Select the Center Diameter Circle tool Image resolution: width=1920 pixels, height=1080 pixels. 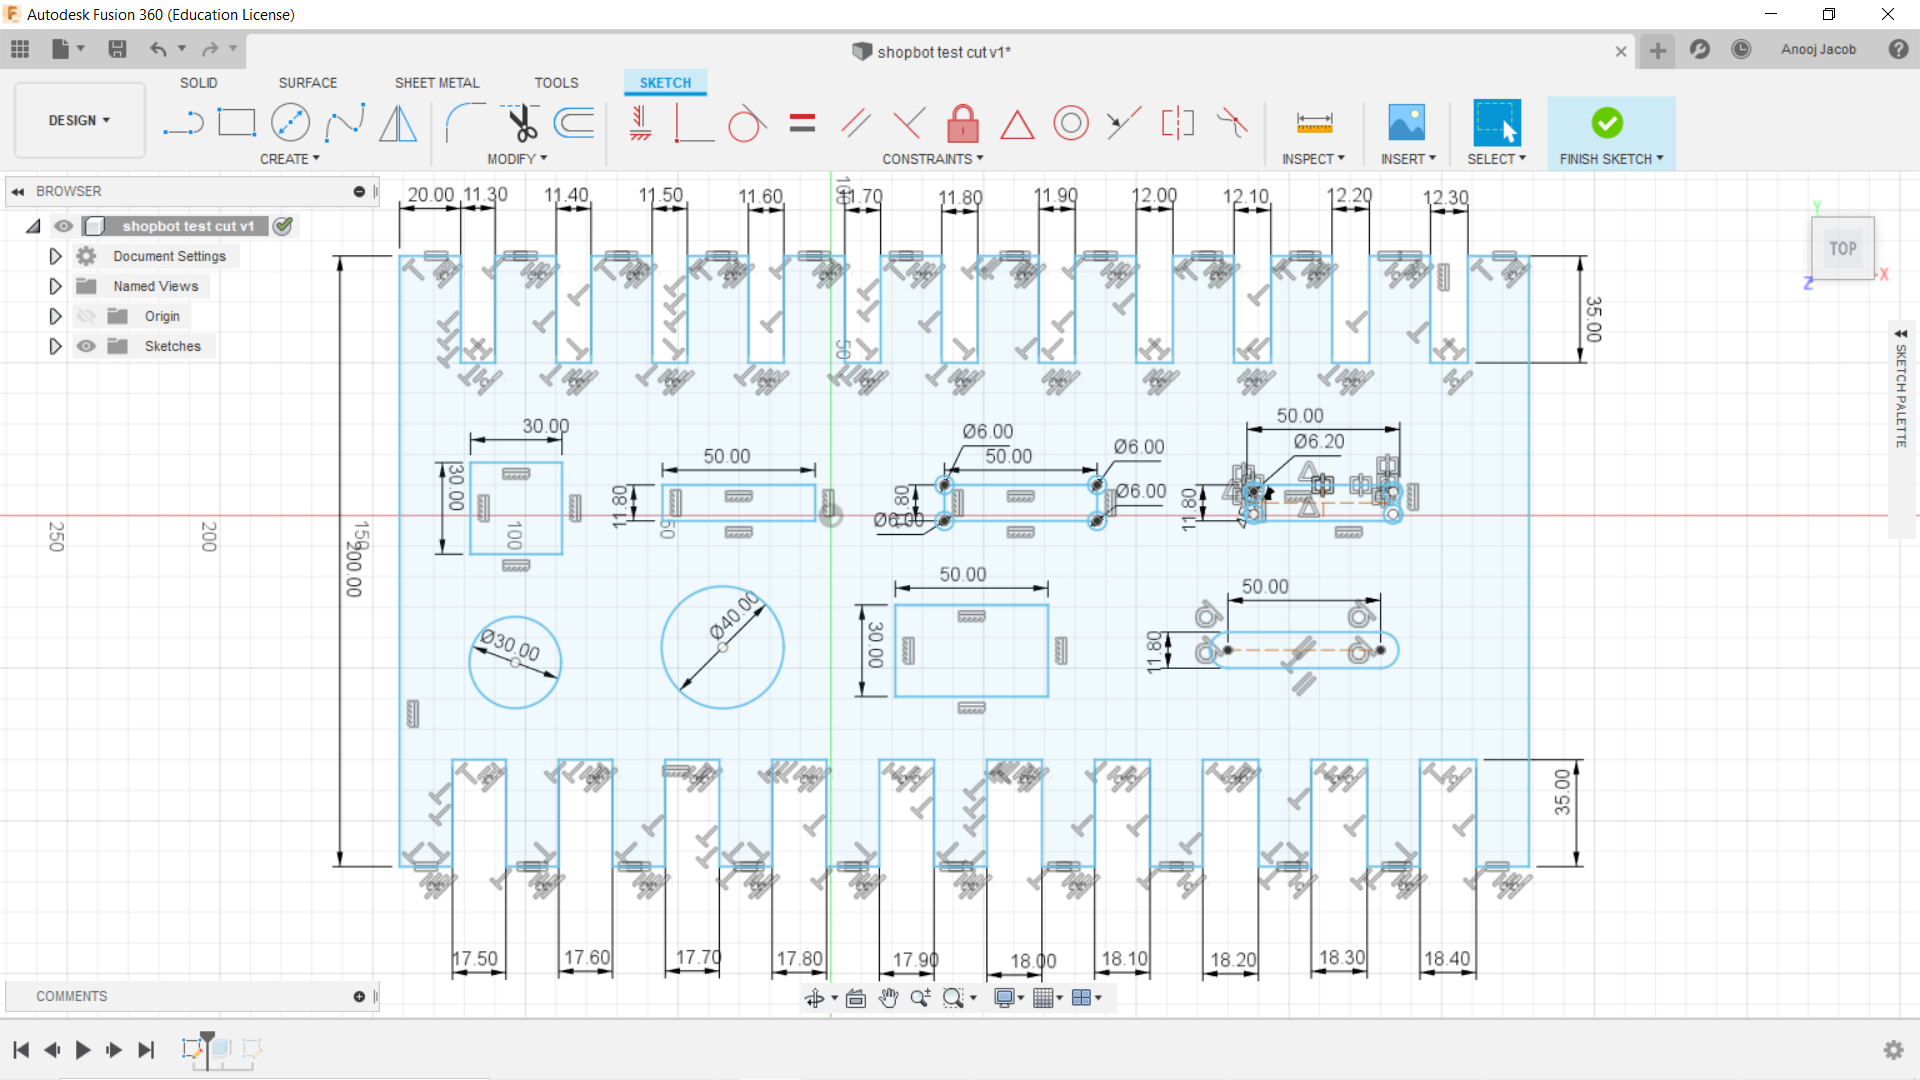[290, 123]
